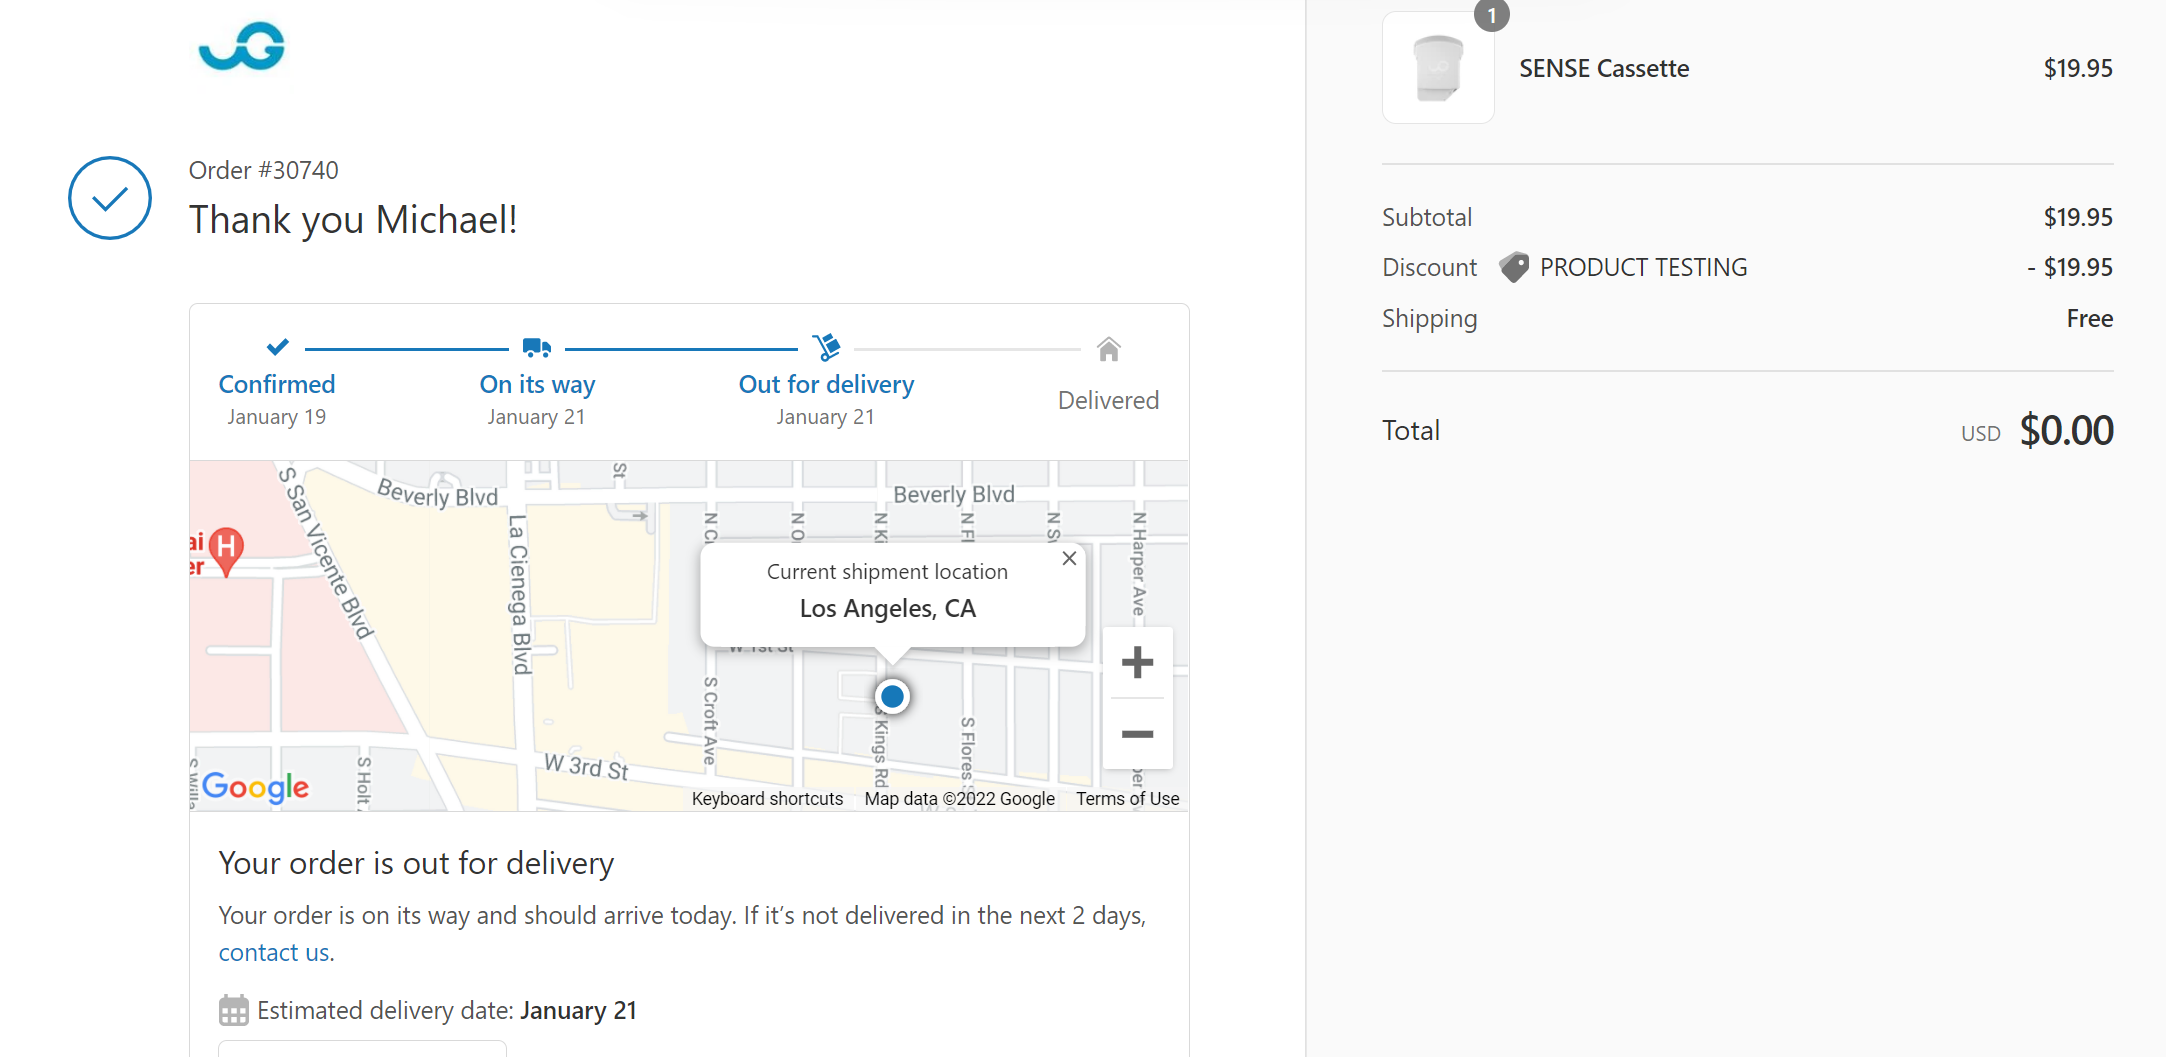Screen dimensions: 2166x1057
Task: Click the On its way step label
Action: pos(537,384)
